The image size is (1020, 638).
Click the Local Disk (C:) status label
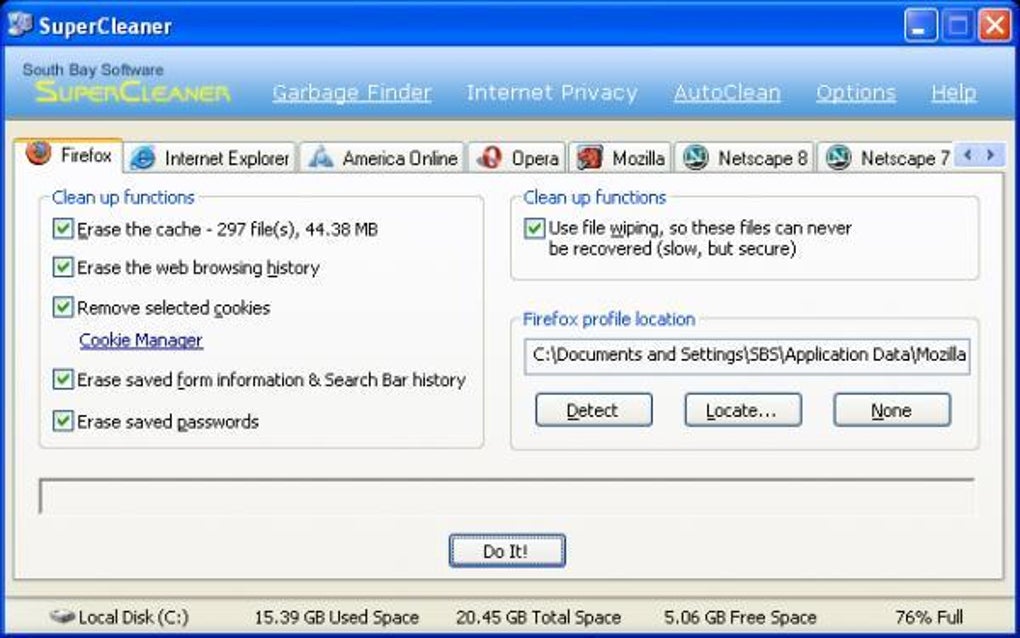tap(133, 617)
